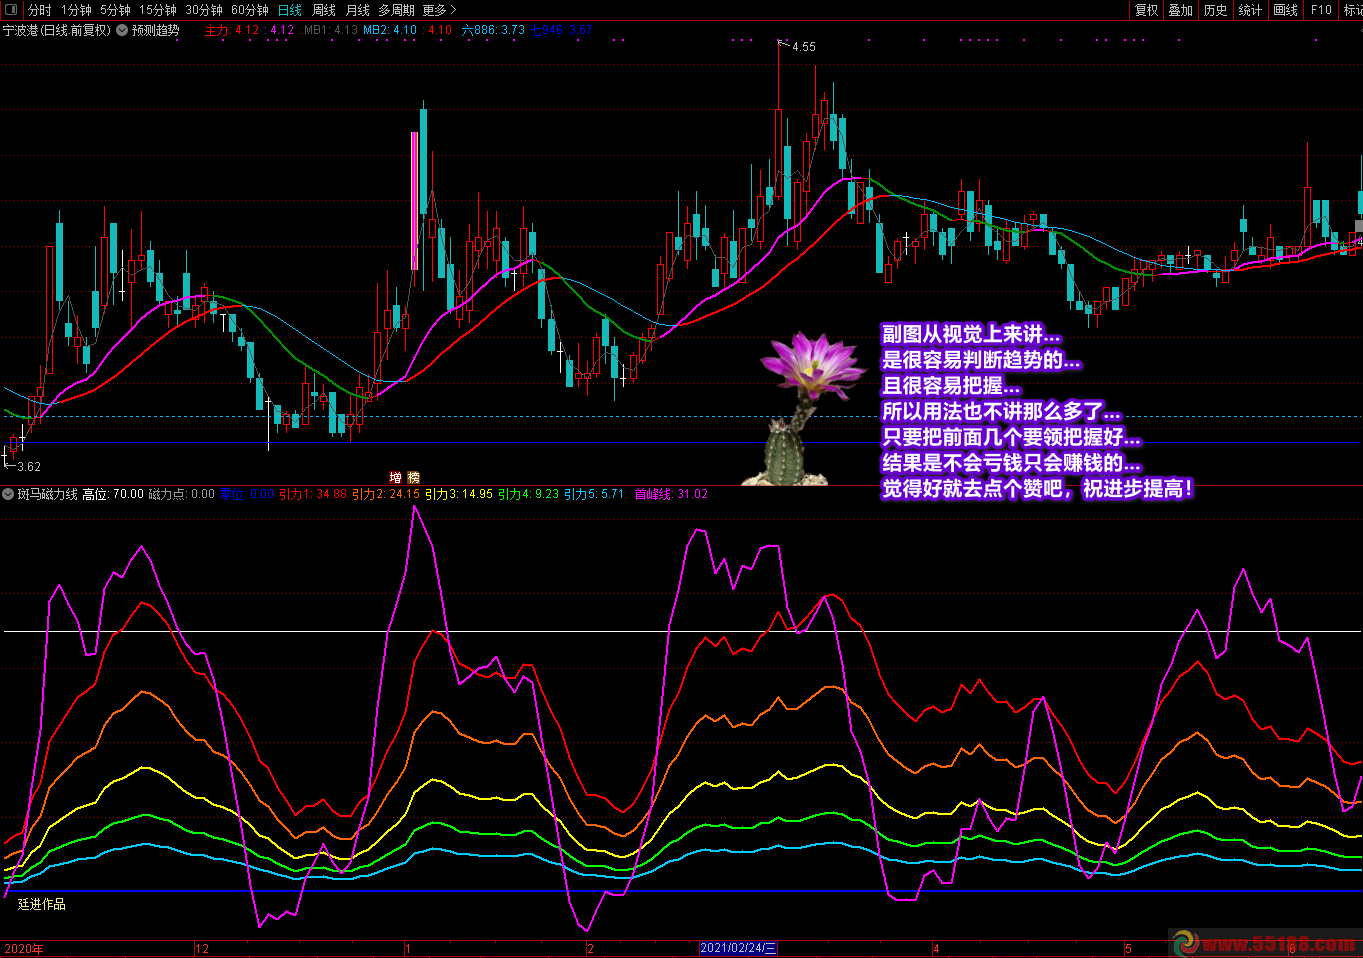Activate the 画线 drawing tool button

click(x=1285, y=10)
